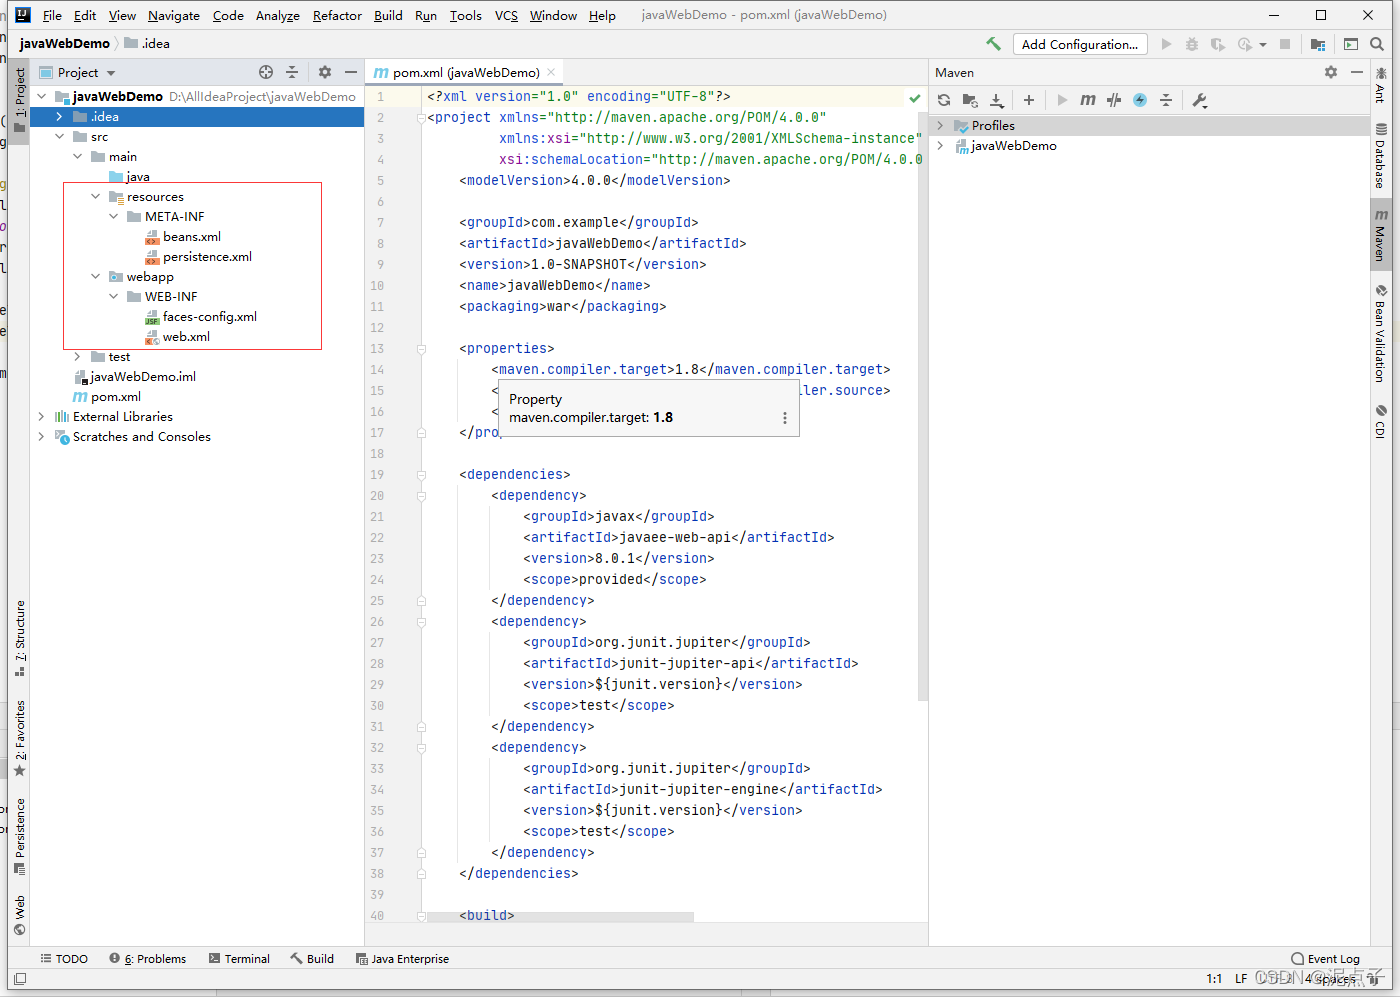Viewport: 1400px width, 997px height.
Task: Open the property popup more options
Action: click(785, 418)
